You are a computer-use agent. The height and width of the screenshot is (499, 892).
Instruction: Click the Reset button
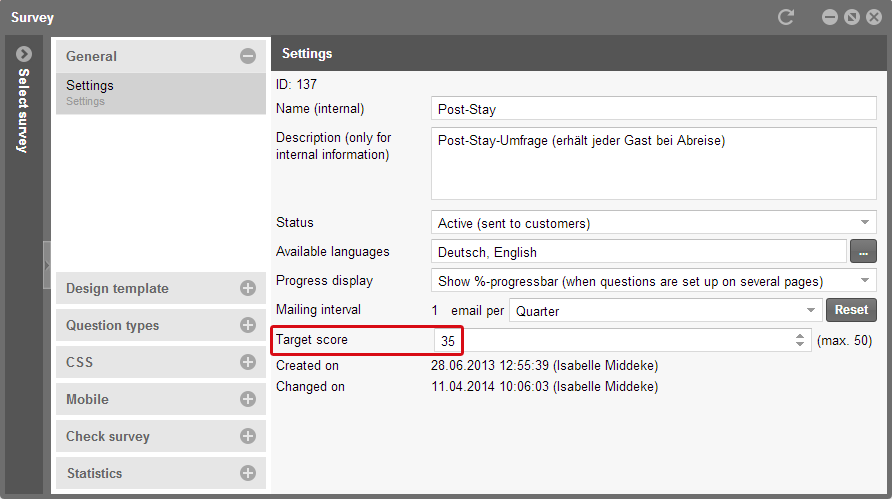(851, 310)
